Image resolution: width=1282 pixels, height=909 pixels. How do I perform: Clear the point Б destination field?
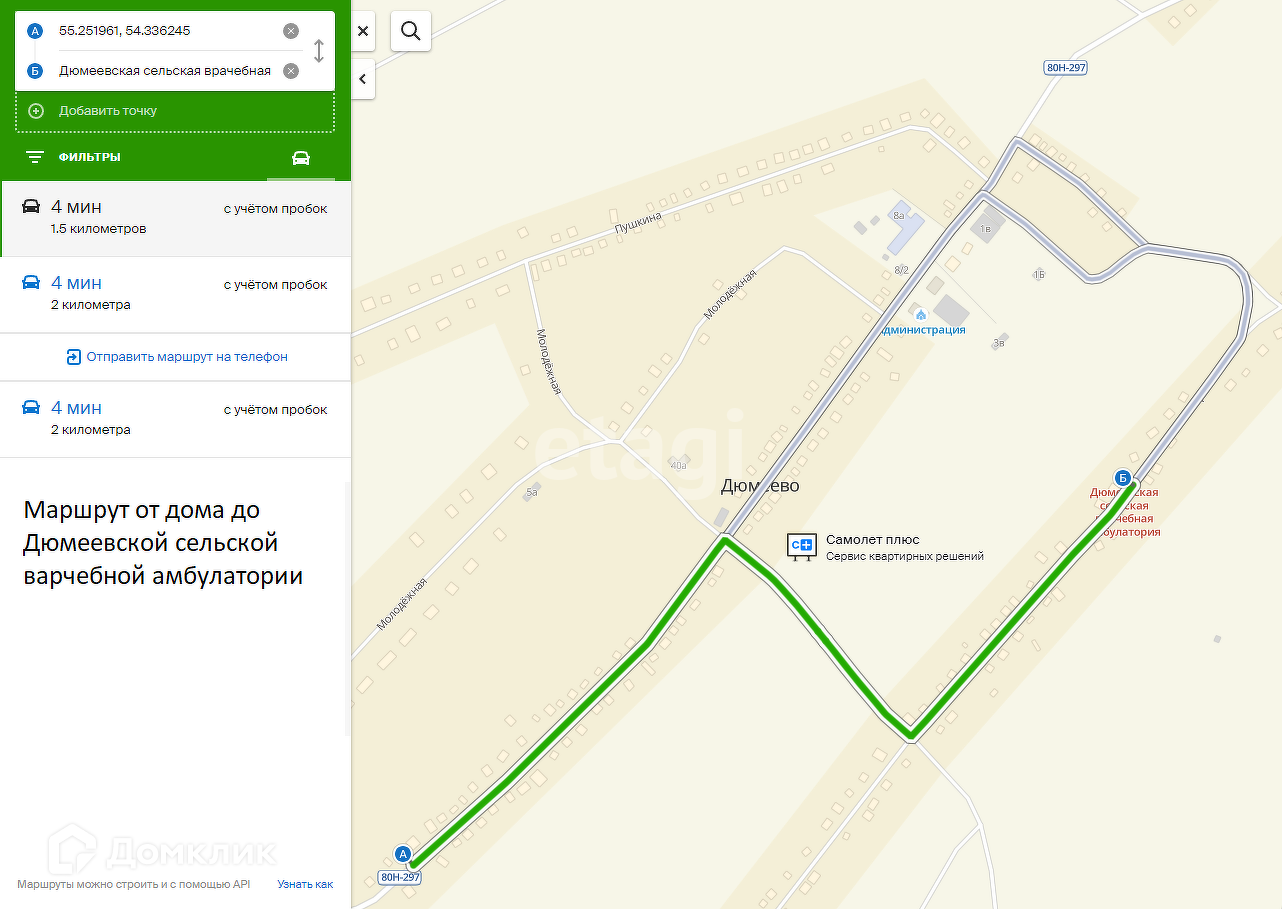pos(291,71)
